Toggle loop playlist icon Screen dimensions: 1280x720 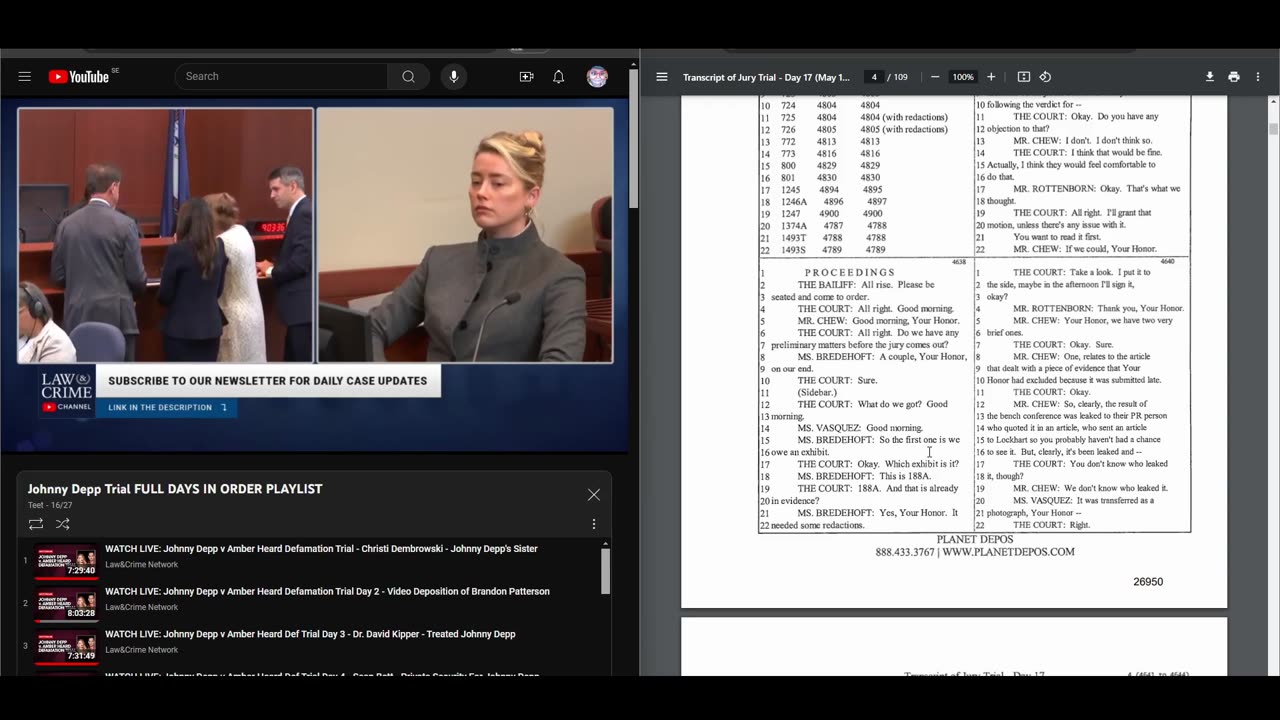coord(36,524)
